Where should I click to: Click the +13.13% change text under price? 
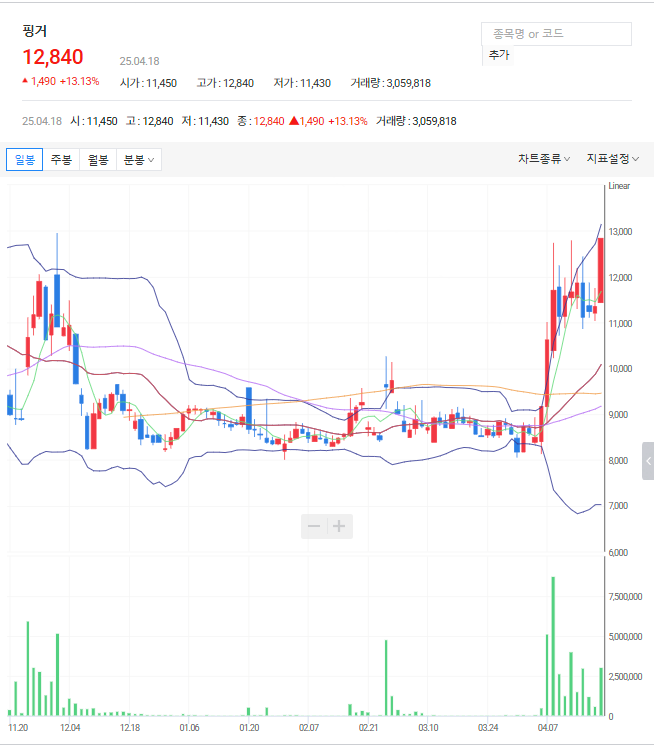point(80,81)
